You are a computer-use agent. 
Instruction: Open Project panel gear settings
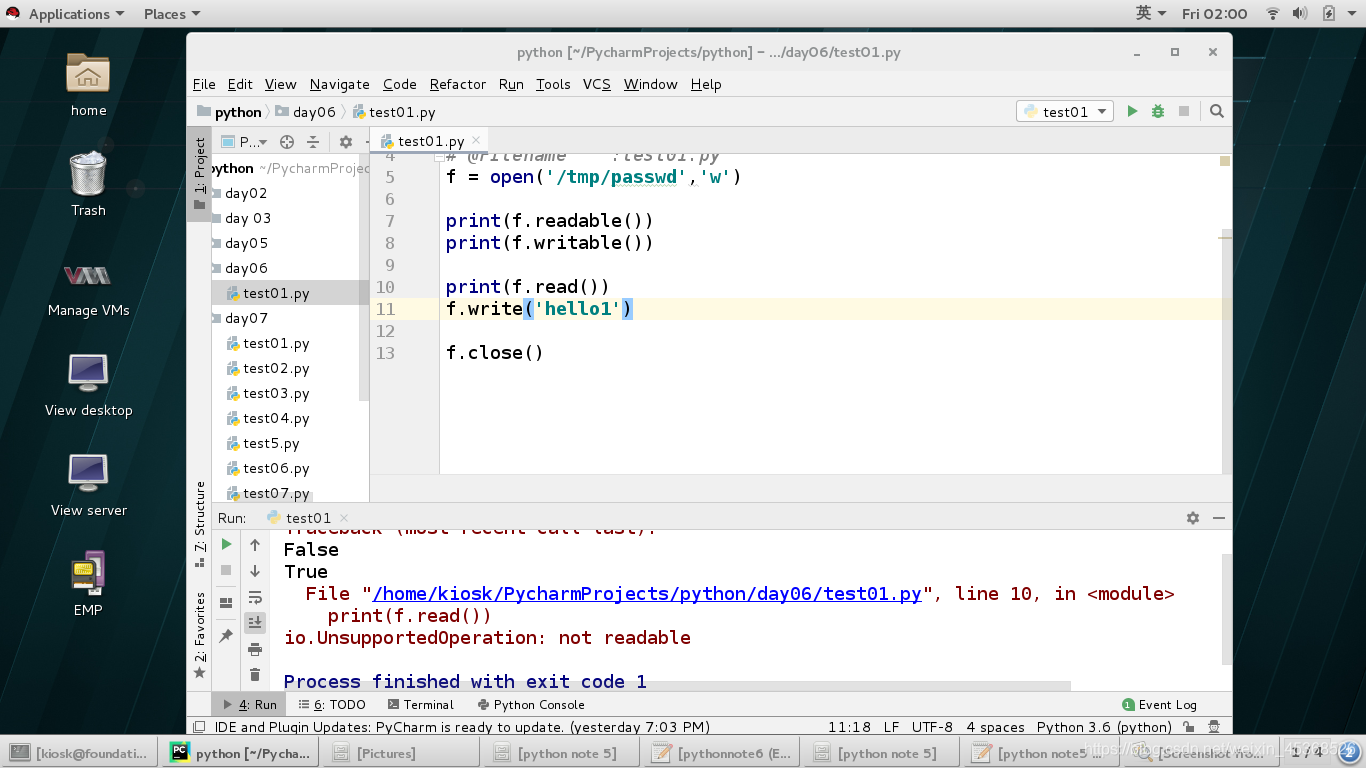346,142
